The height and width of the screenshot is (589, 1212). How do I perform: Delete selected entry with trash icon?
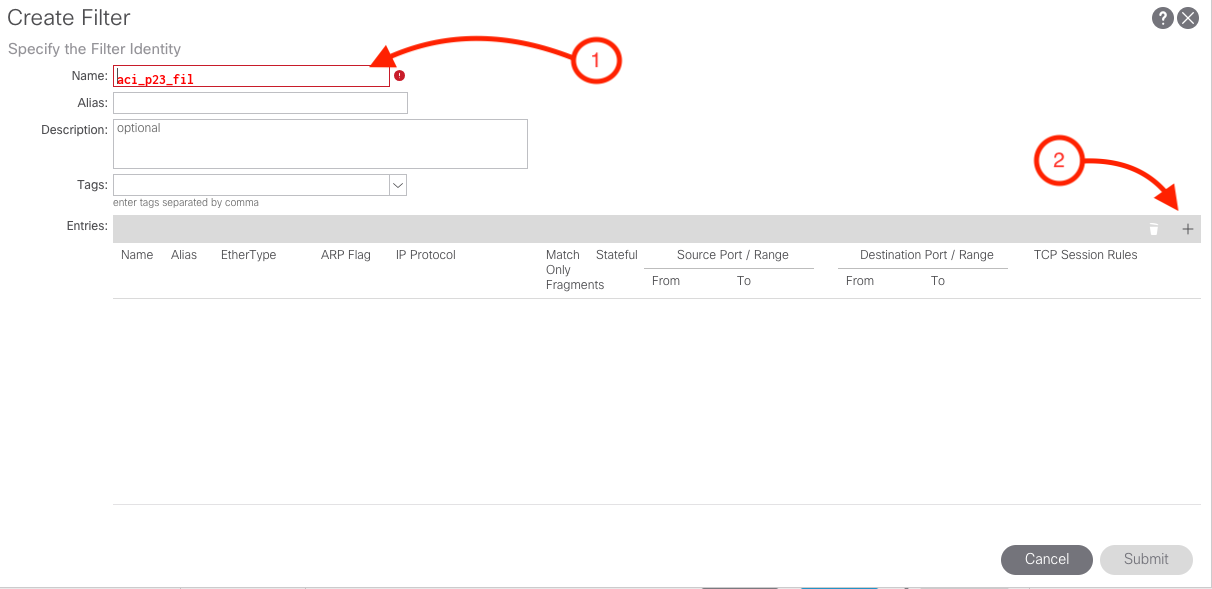coord(1154,229)
